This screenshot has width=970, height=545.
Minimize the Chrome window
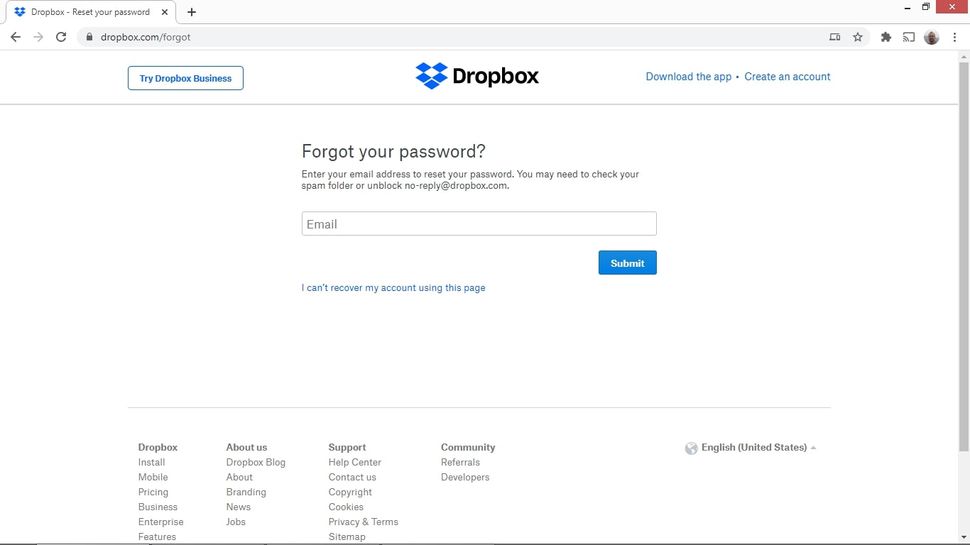click(907, 7)
